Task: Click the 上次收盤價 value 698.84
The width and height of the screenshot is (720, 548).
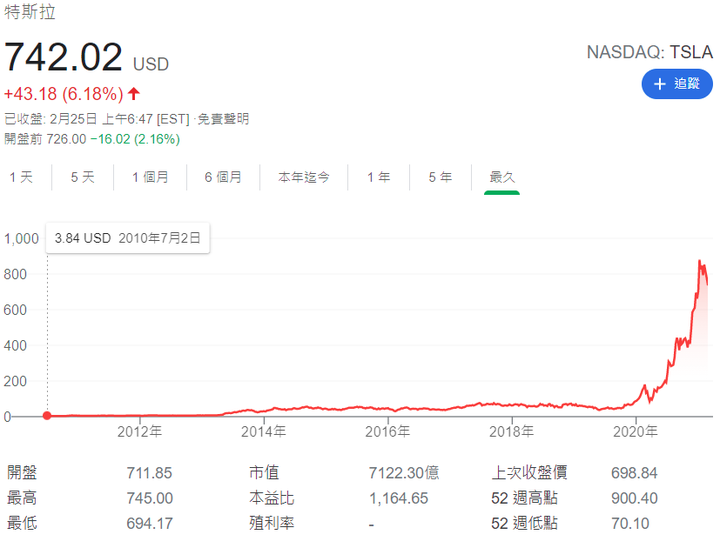Action: [634, 473]
